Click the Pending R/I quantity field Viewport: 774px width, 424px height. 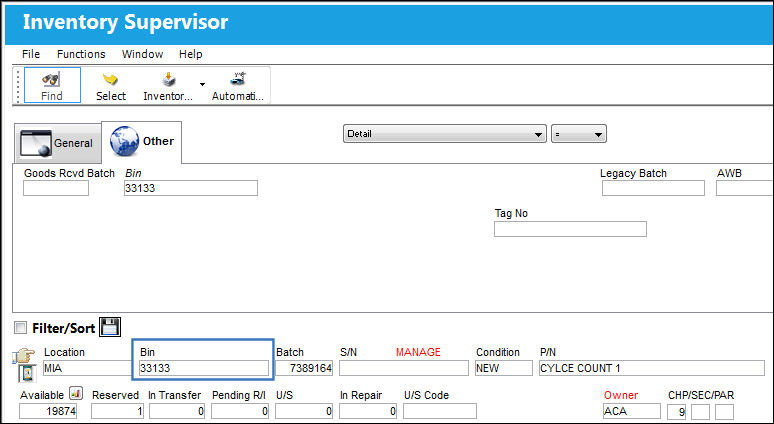tap(240, 411)
